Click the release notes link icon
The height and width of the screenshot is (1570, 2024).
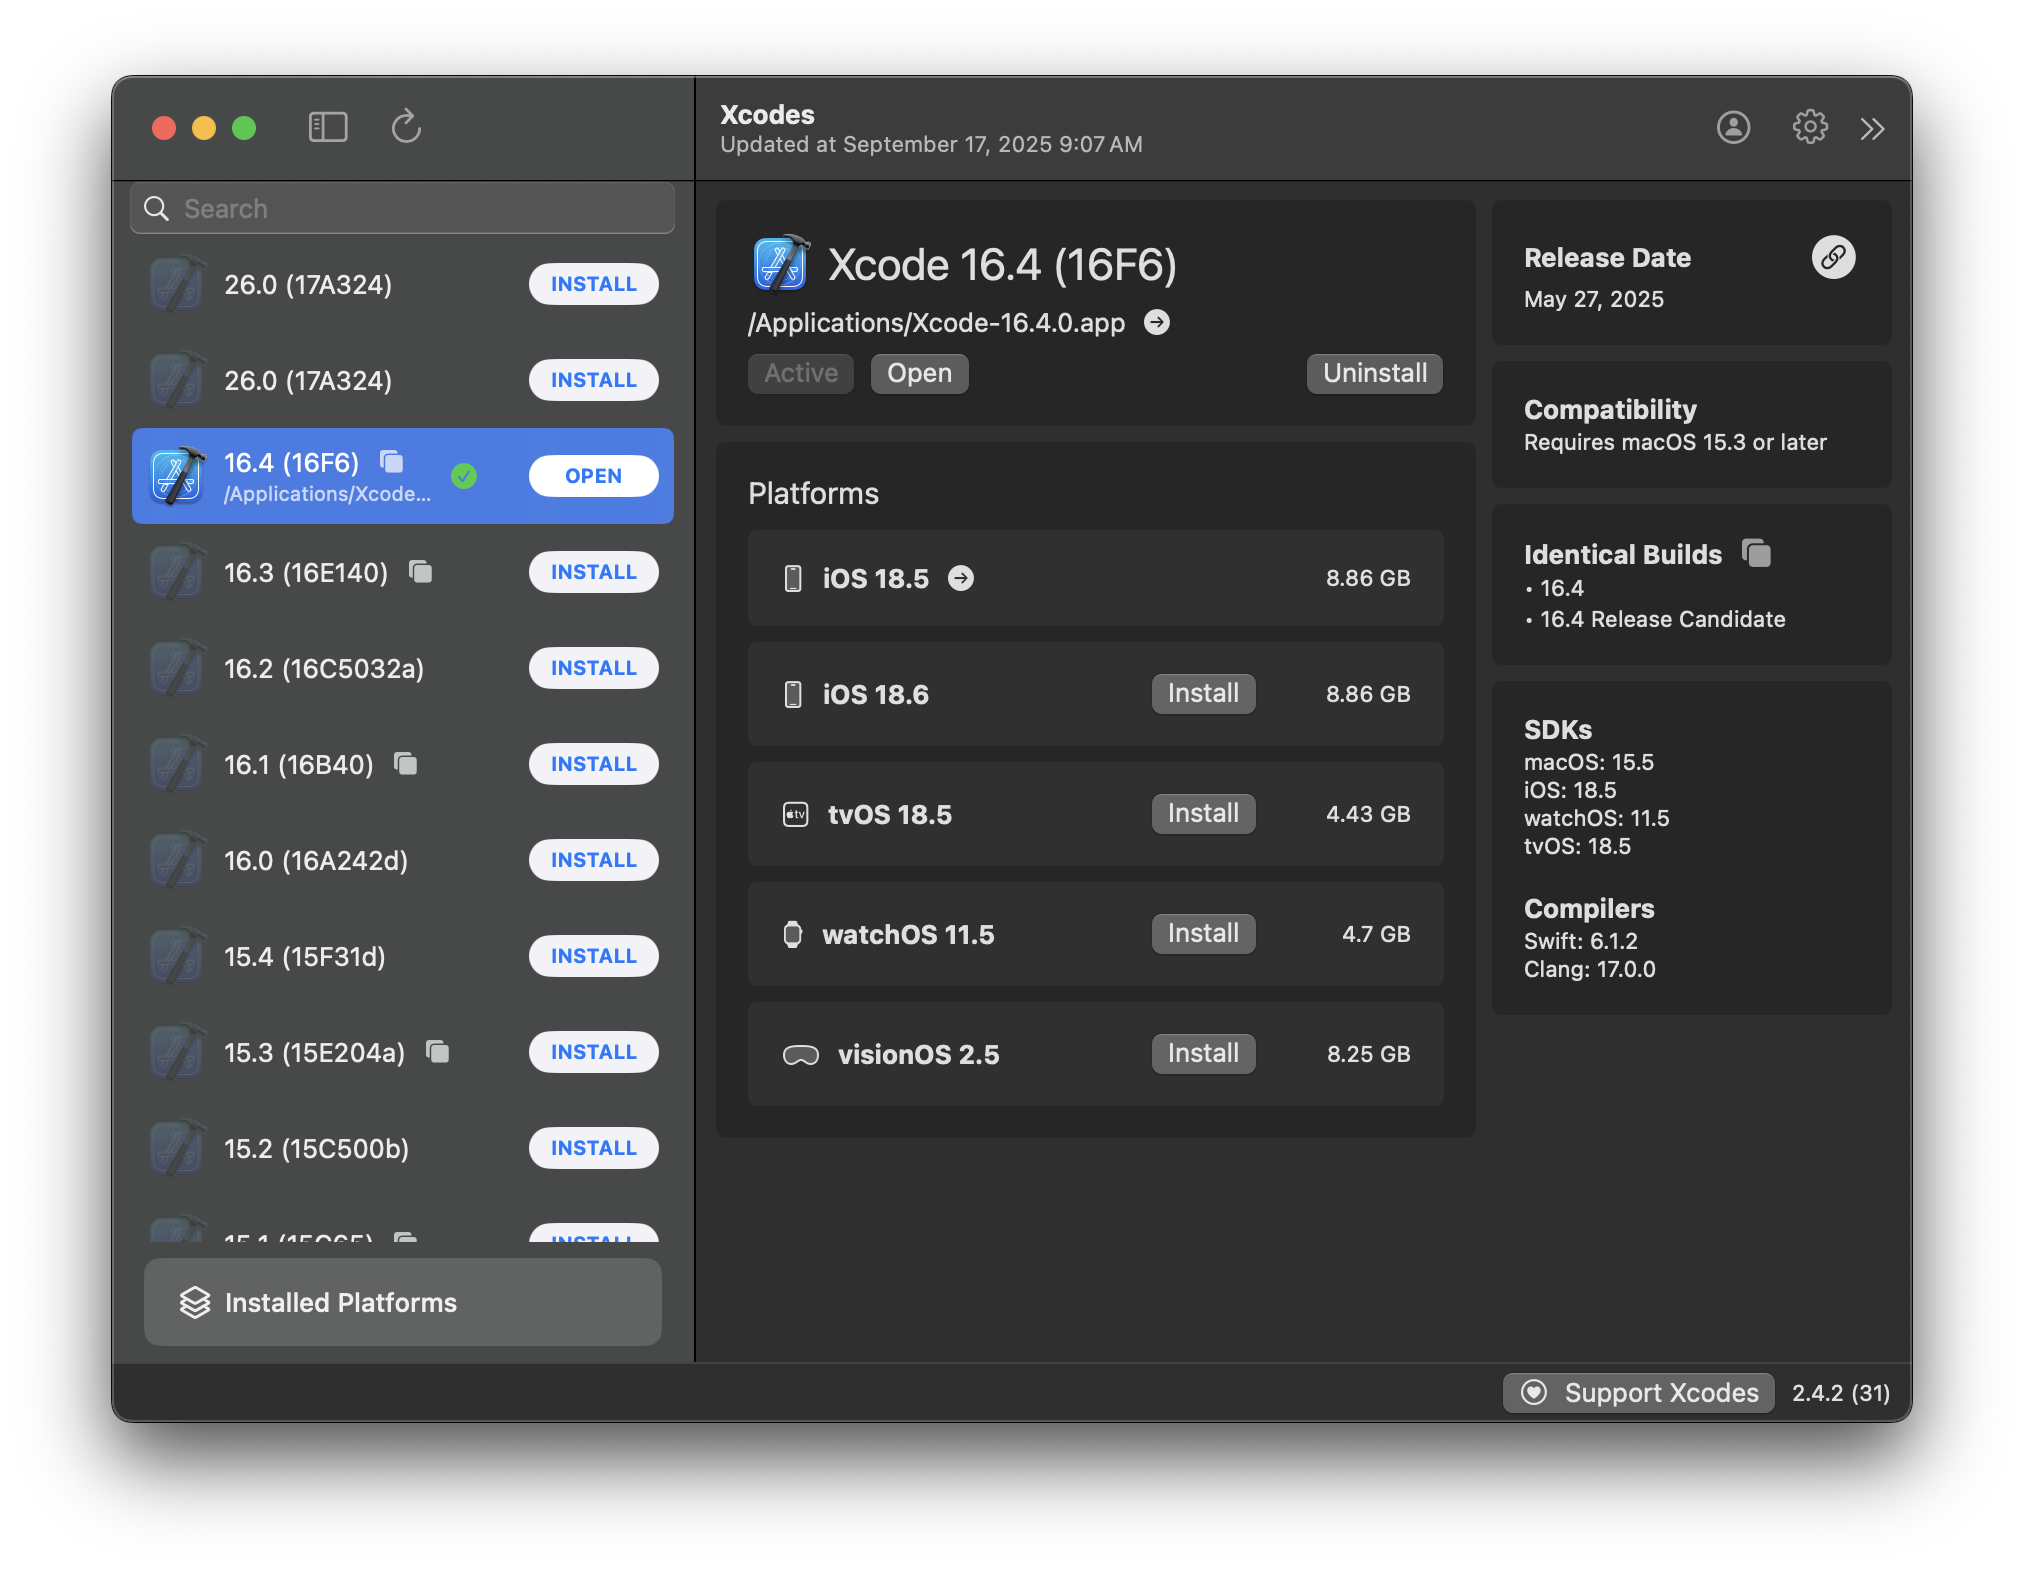point(1833,257)
